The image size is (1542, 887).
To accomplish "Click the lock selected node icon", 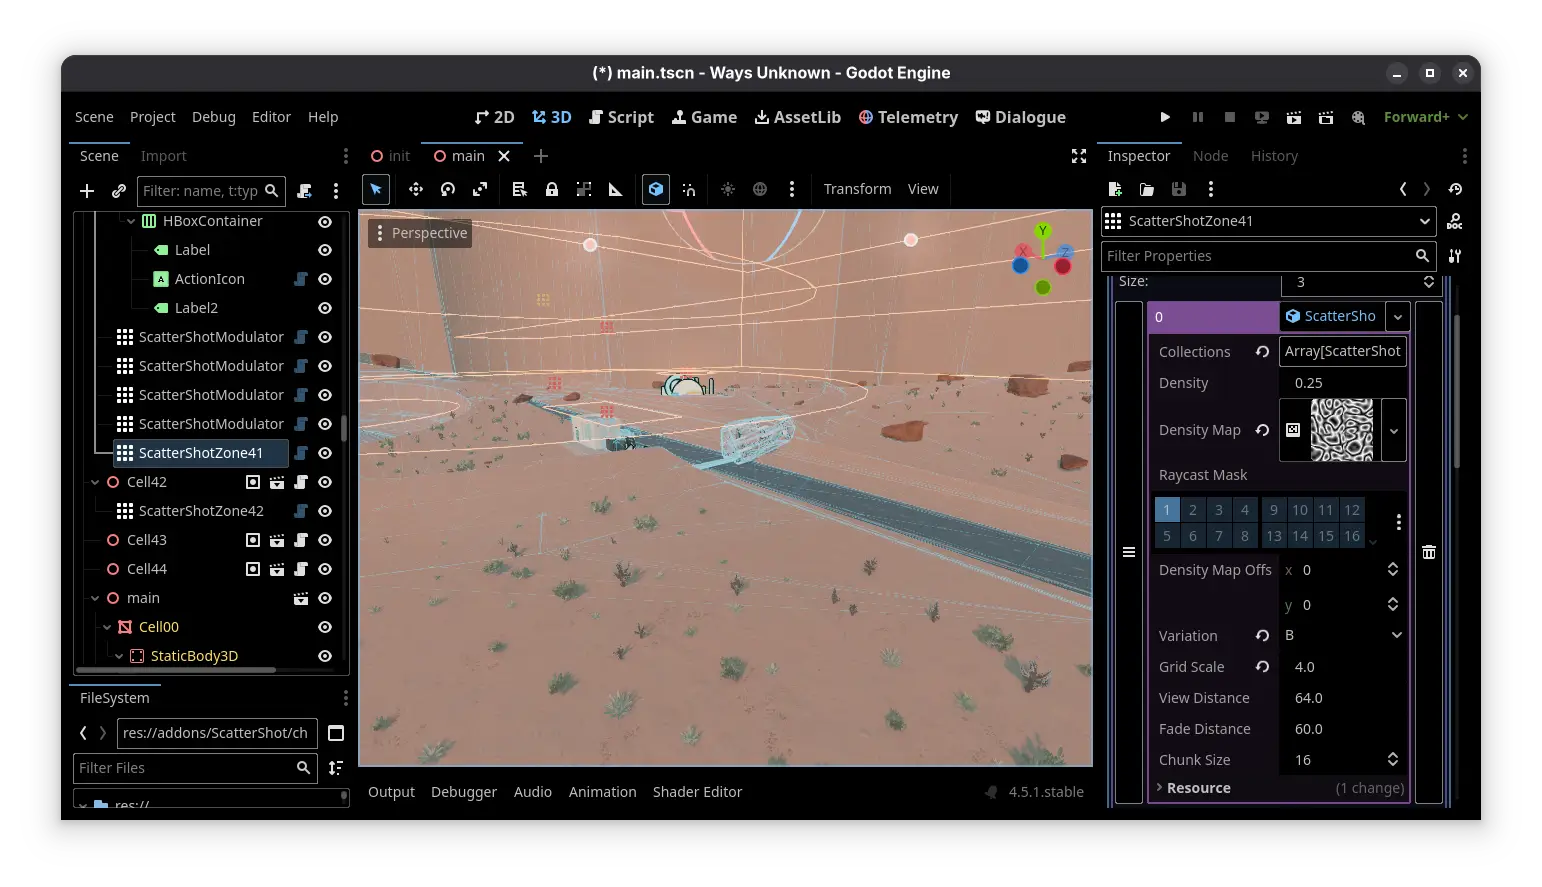I will pos(552,189).
